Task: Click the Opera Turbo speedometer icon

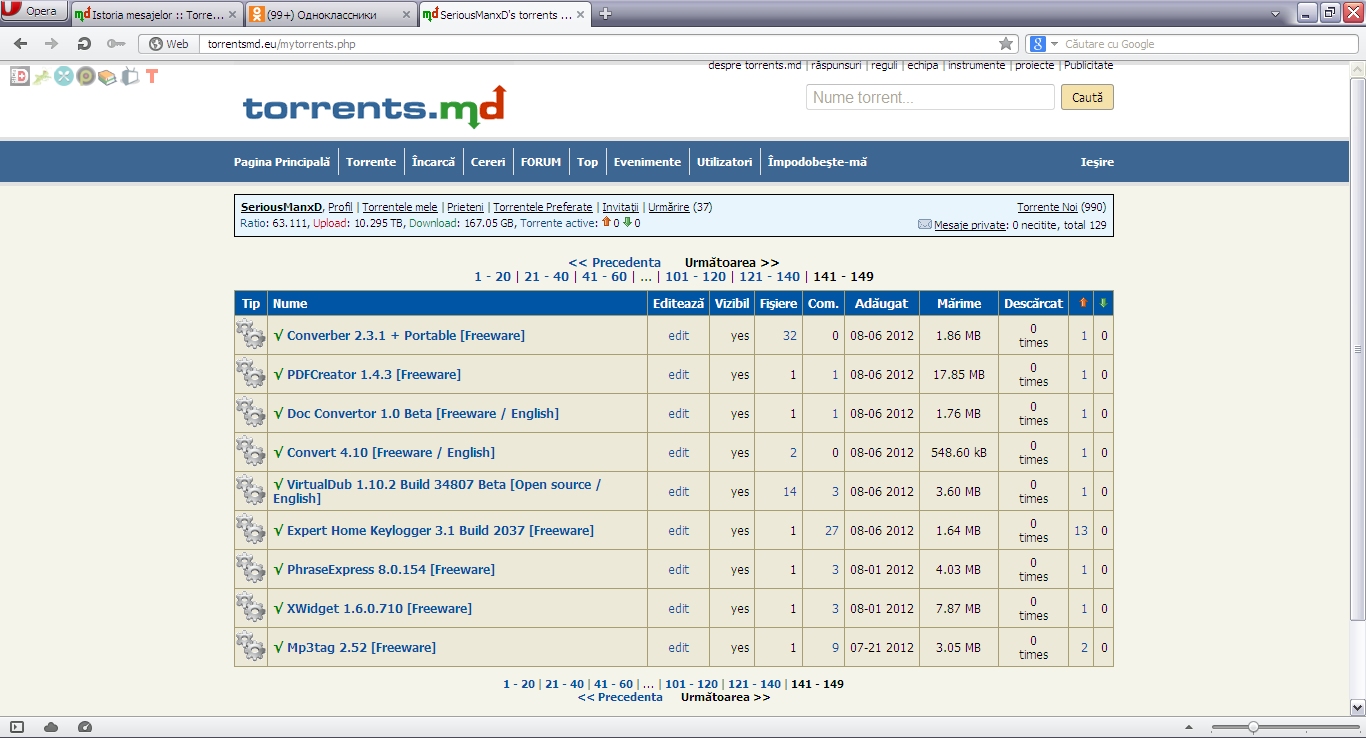Action: pos(85,727)
